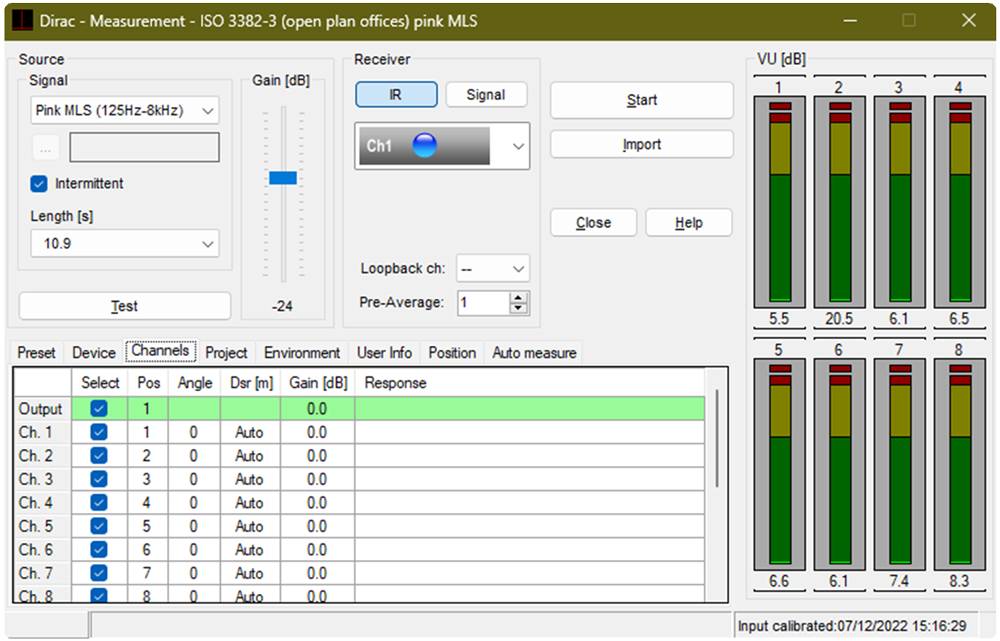1000x641 pixels.
Task: Open the Auto measure tab
Action: point(534,353)
